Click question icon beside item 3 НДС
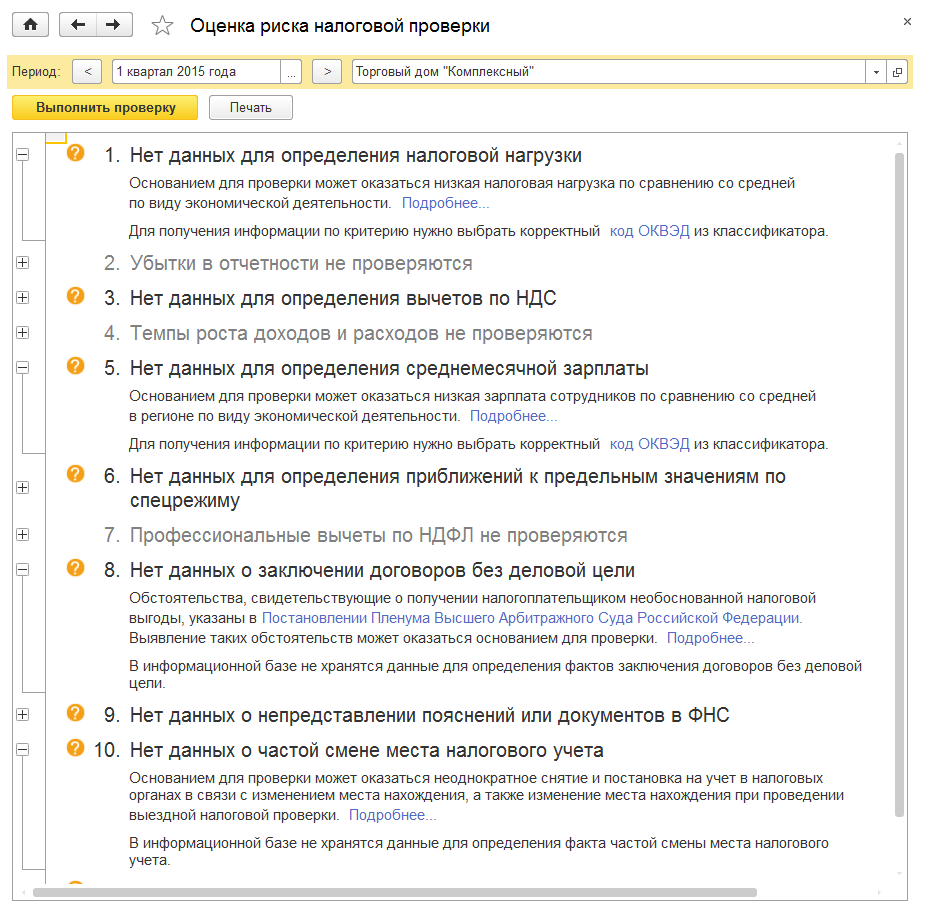The height and width of the screenshot is (913, 925). (x=75, y=297)
